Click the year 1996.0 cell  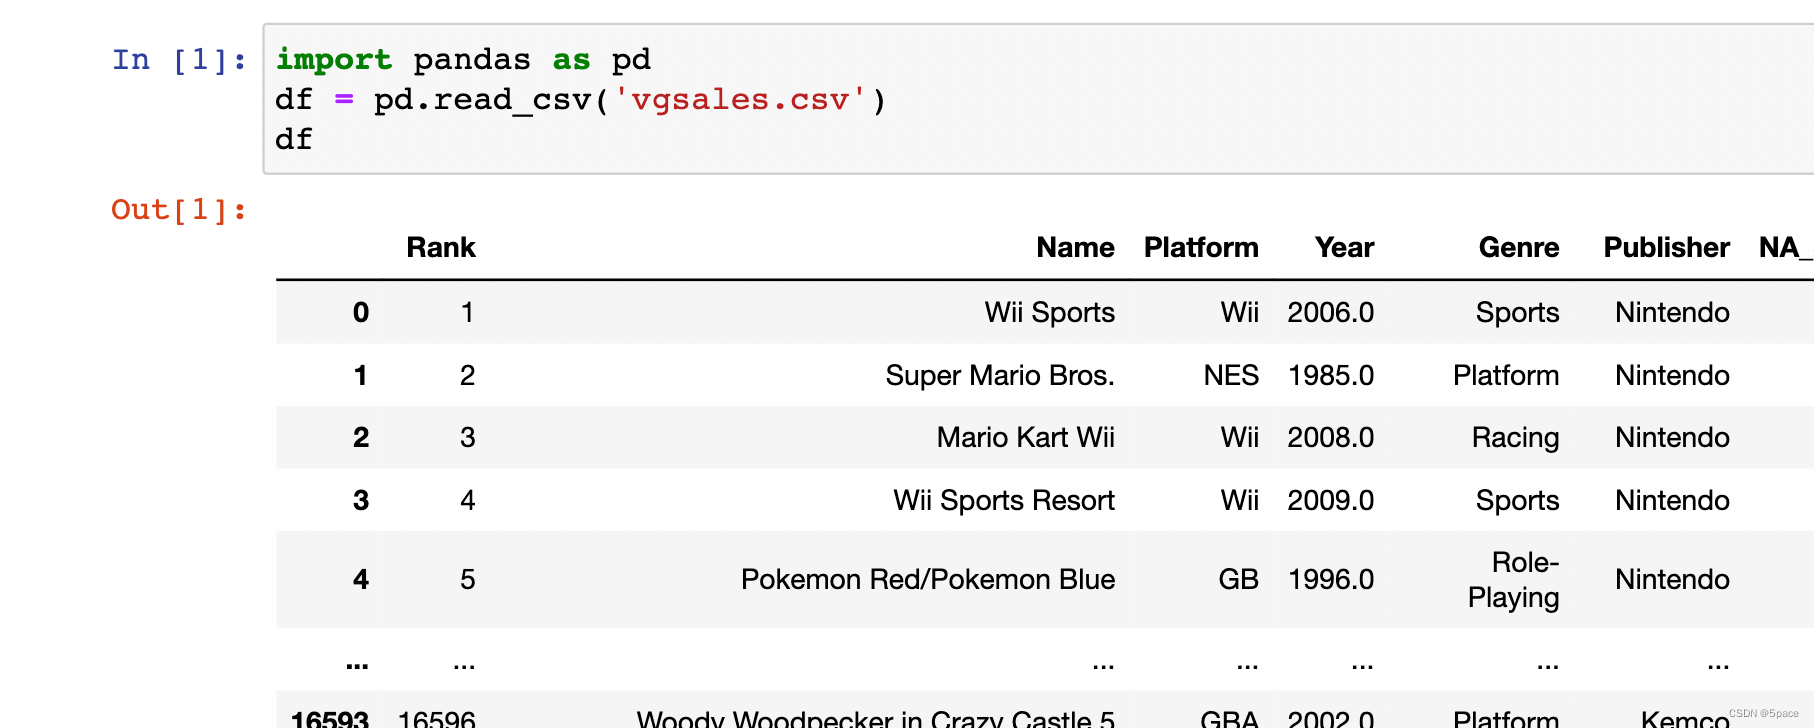[1330, 580]
